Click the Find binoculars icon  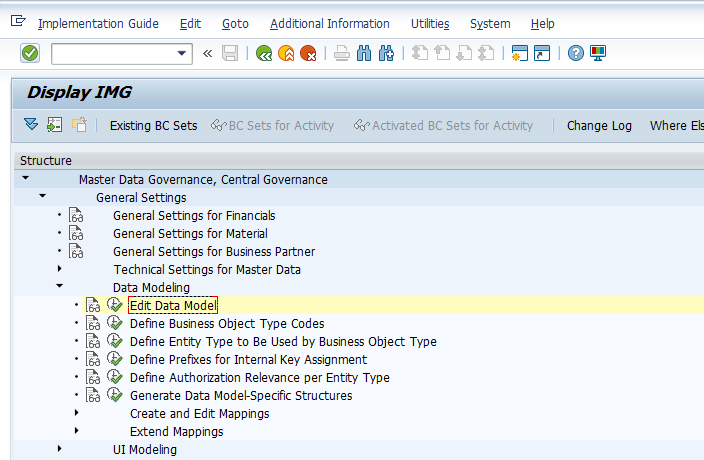pos(364,53)
